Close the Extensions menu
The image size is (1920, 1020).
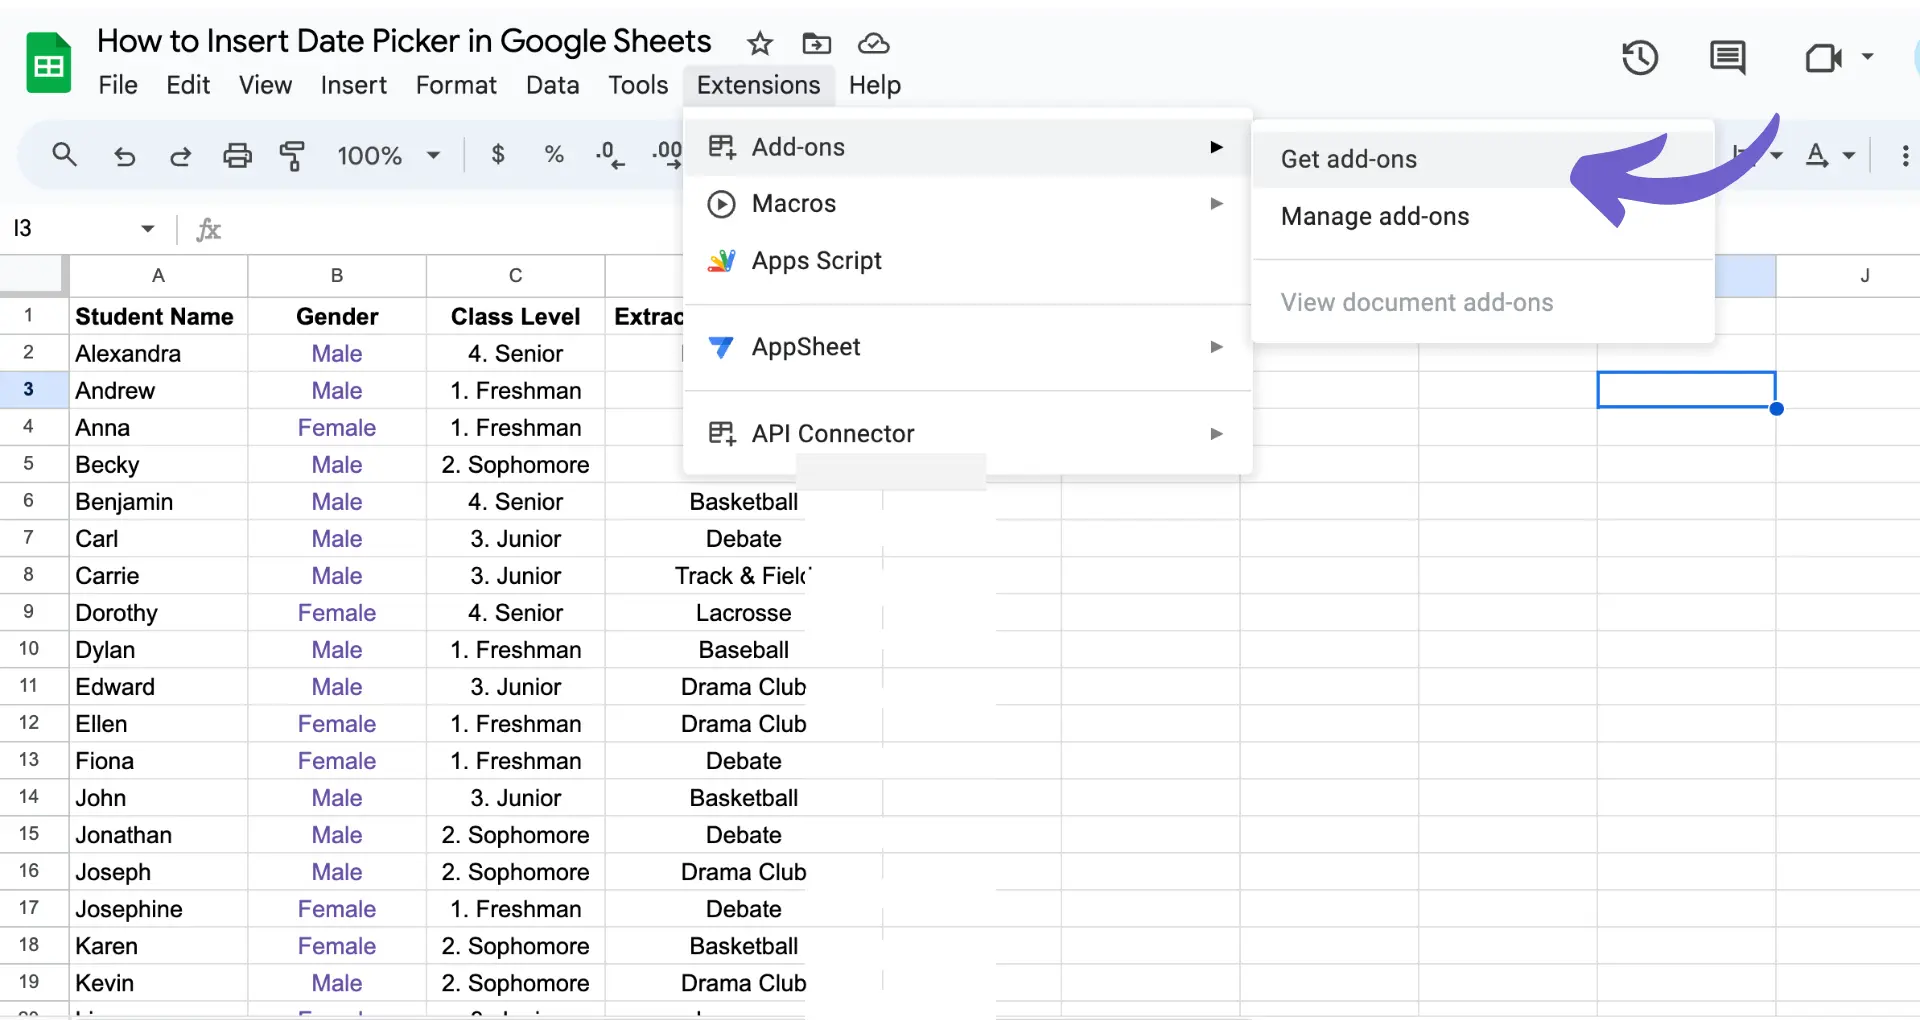pos(758,85)
